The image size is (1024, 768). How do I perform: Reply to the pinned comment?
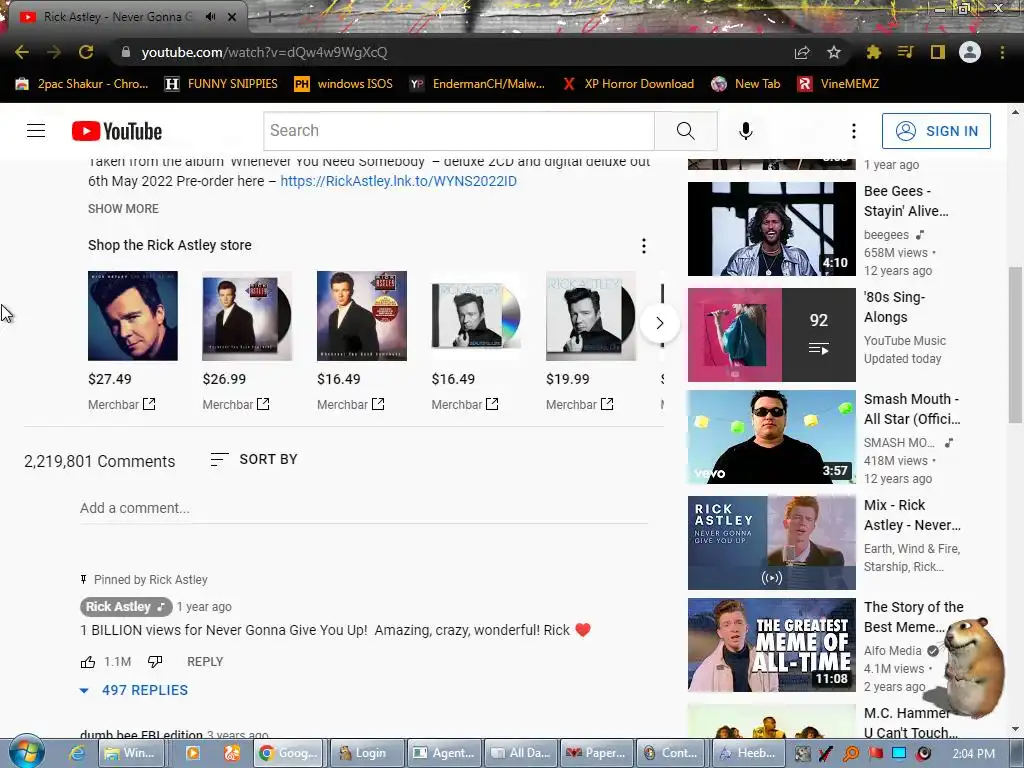click(x=205, y=662)
